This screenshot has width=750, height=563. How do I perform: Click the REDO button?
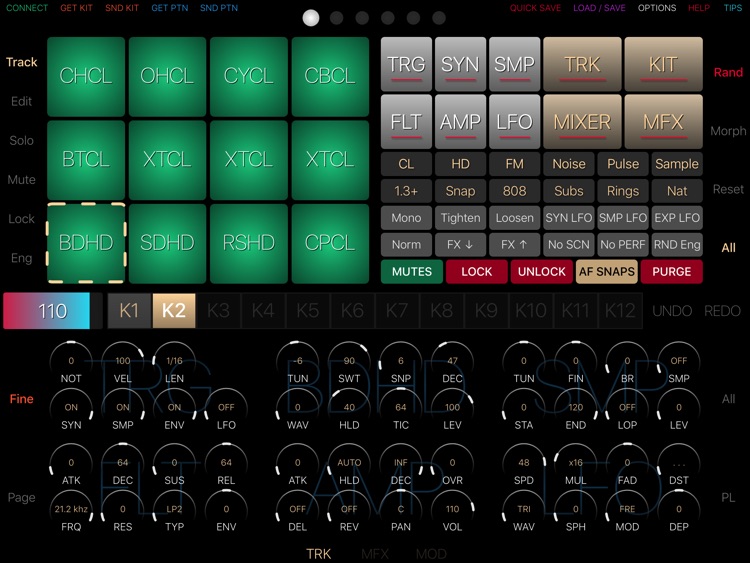(722, 311)
